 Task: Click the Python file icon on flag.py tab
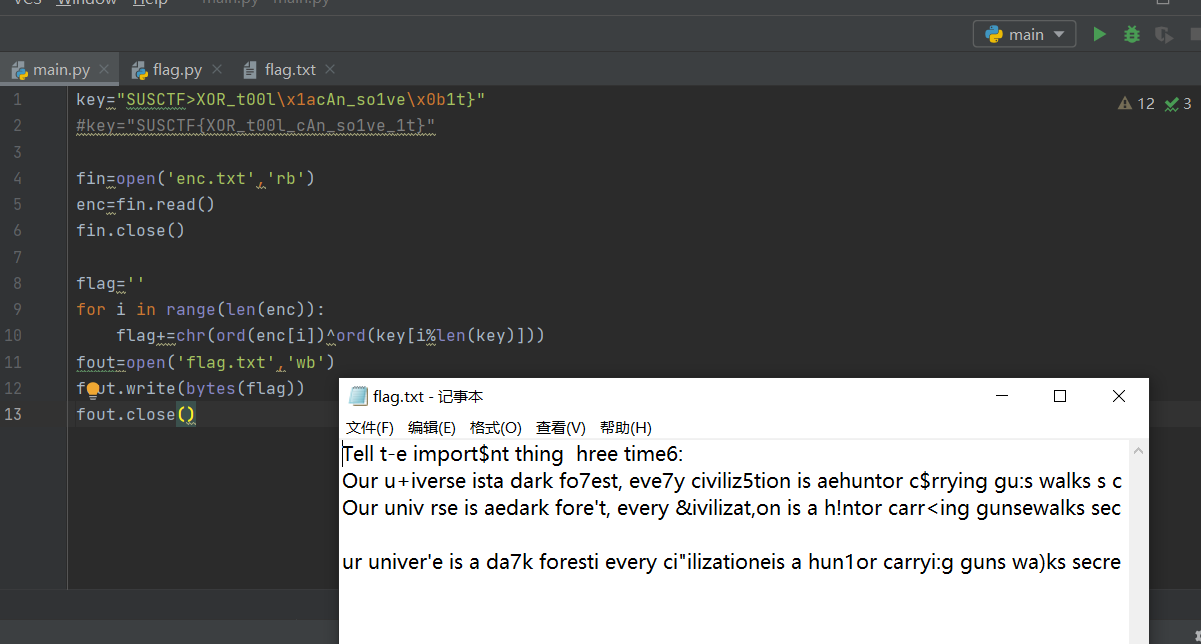click(139, 70)
